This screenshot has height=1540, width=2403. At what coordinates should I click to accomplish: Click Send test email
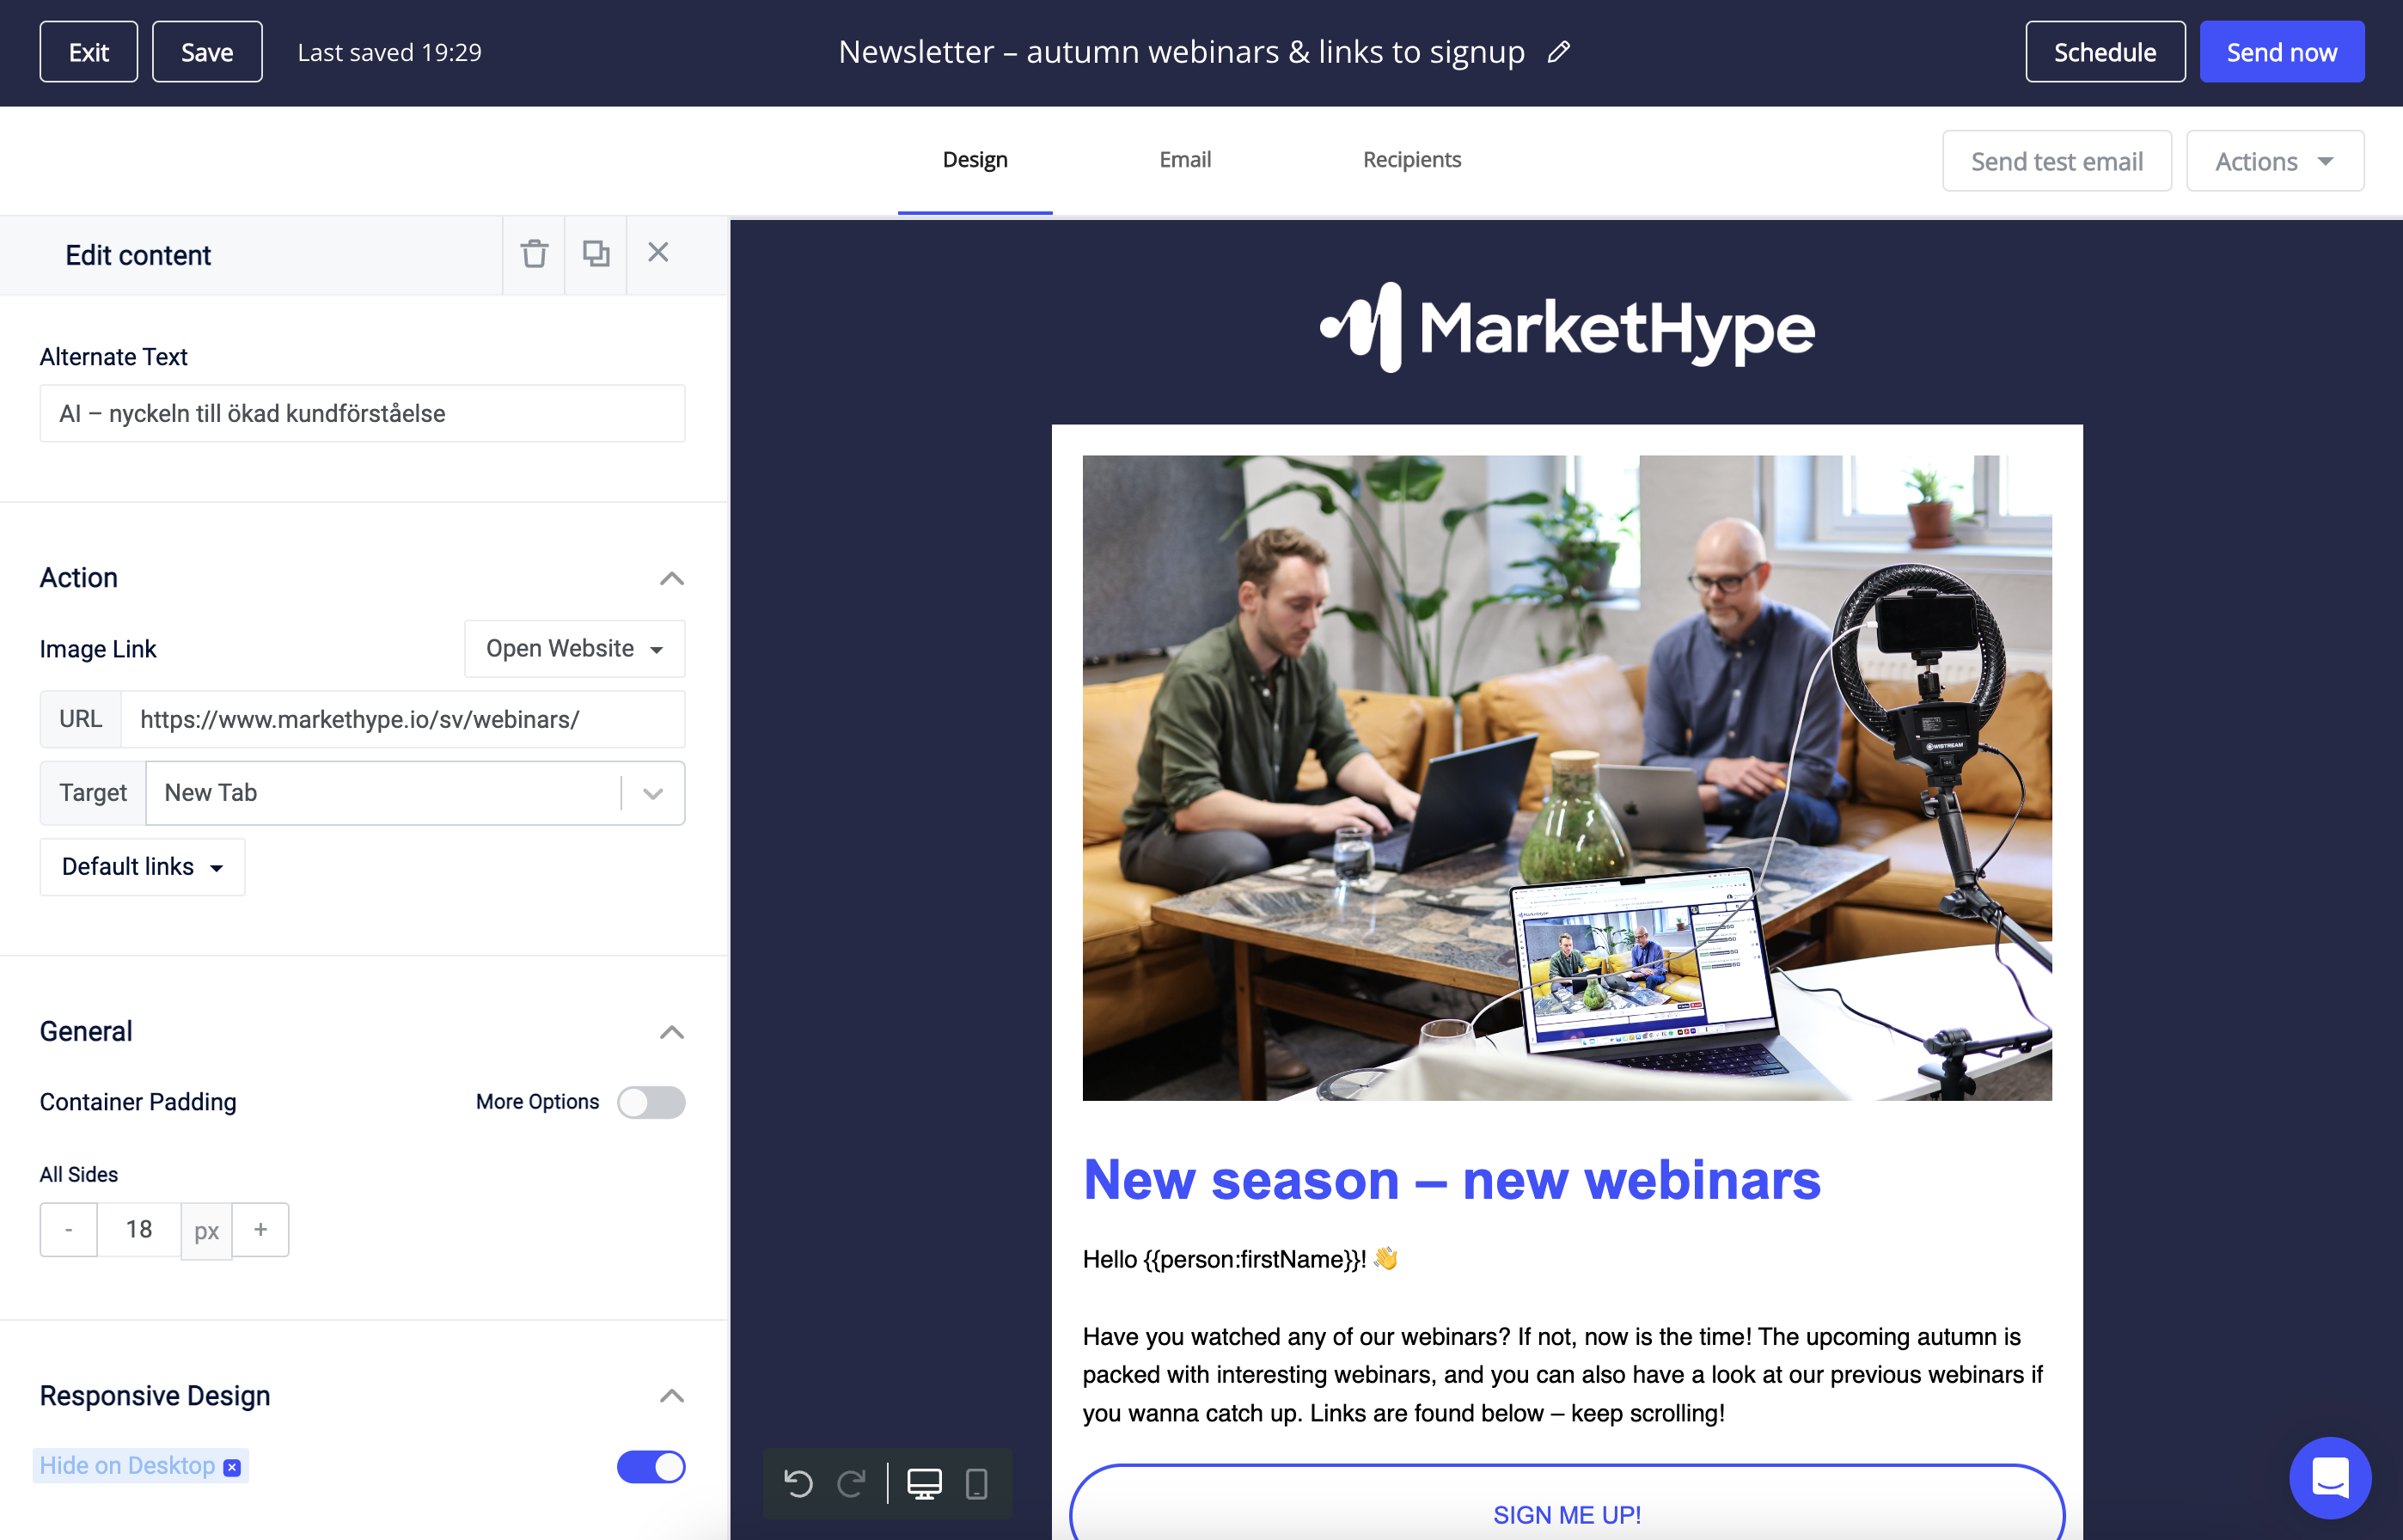tap(2056, 160)
